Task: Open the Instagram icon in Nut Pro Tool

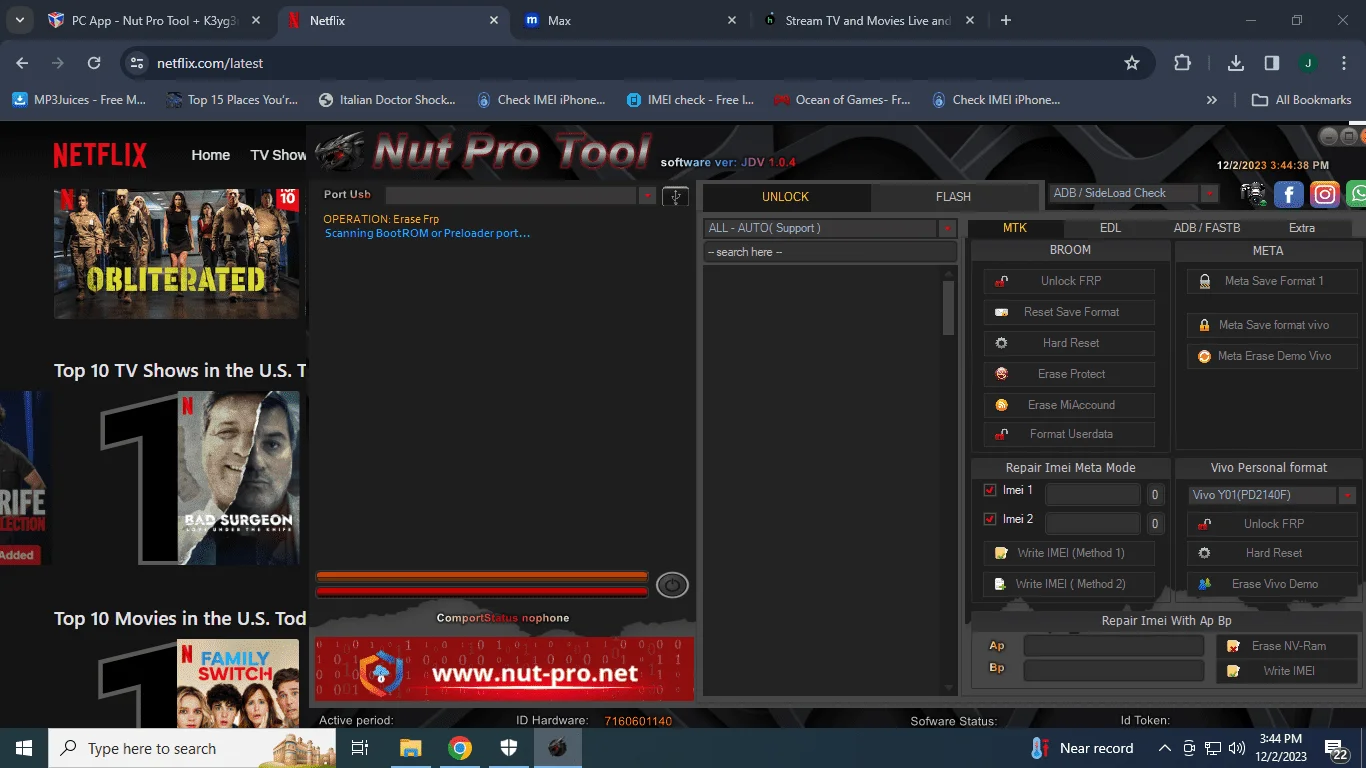Action: 1325,194
